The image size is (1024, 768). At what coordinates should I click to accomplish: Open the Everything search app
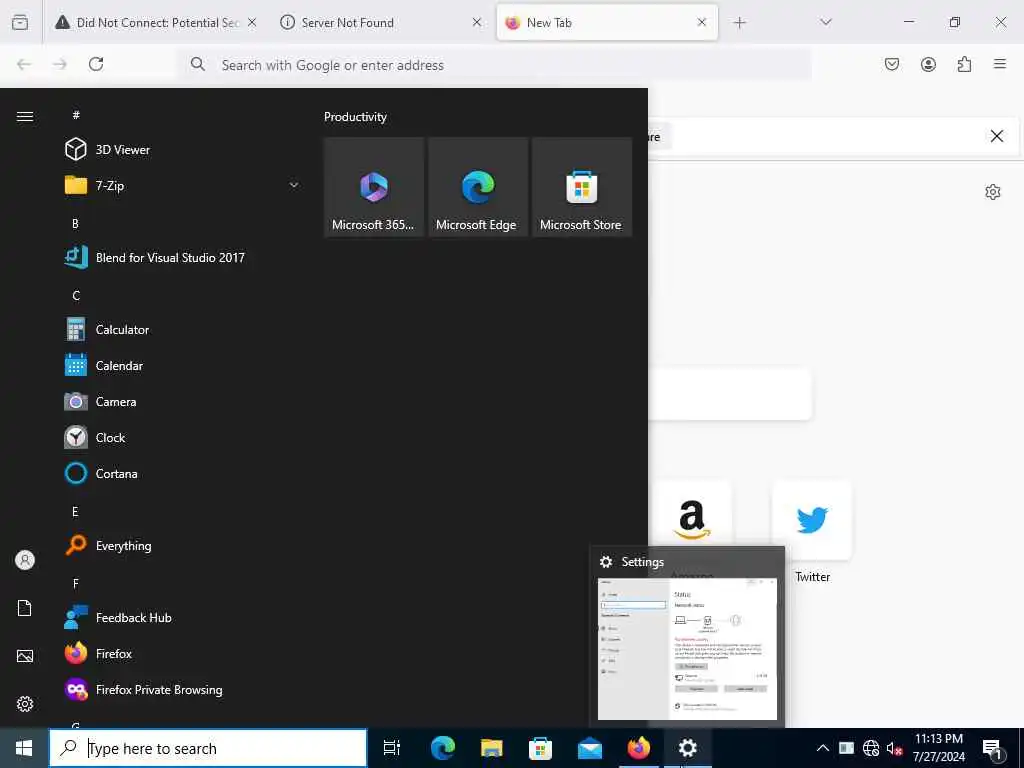coord(181,545)
